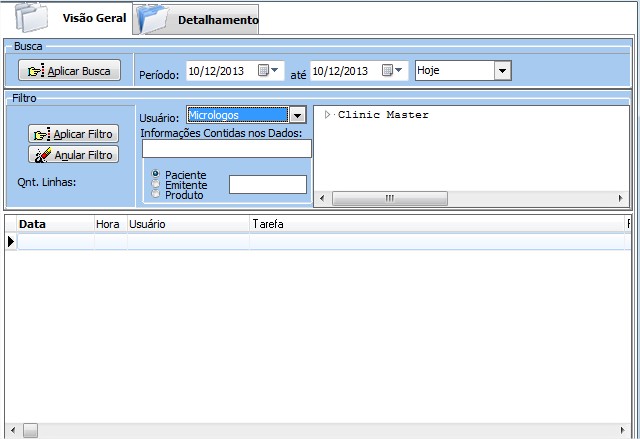640x439 pixels.
Task: Click the text field beside radio options
Action: click(x=267, y=185)
